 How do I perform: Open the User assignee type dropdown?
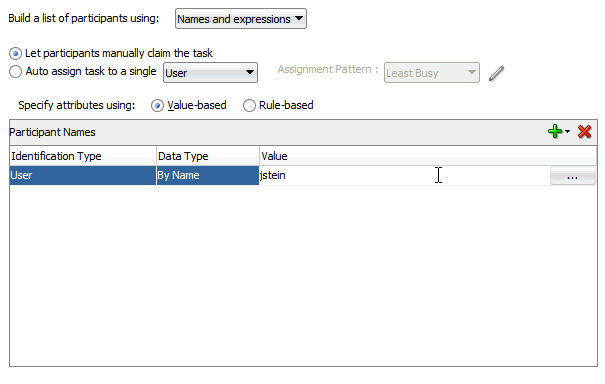point(210,73)
